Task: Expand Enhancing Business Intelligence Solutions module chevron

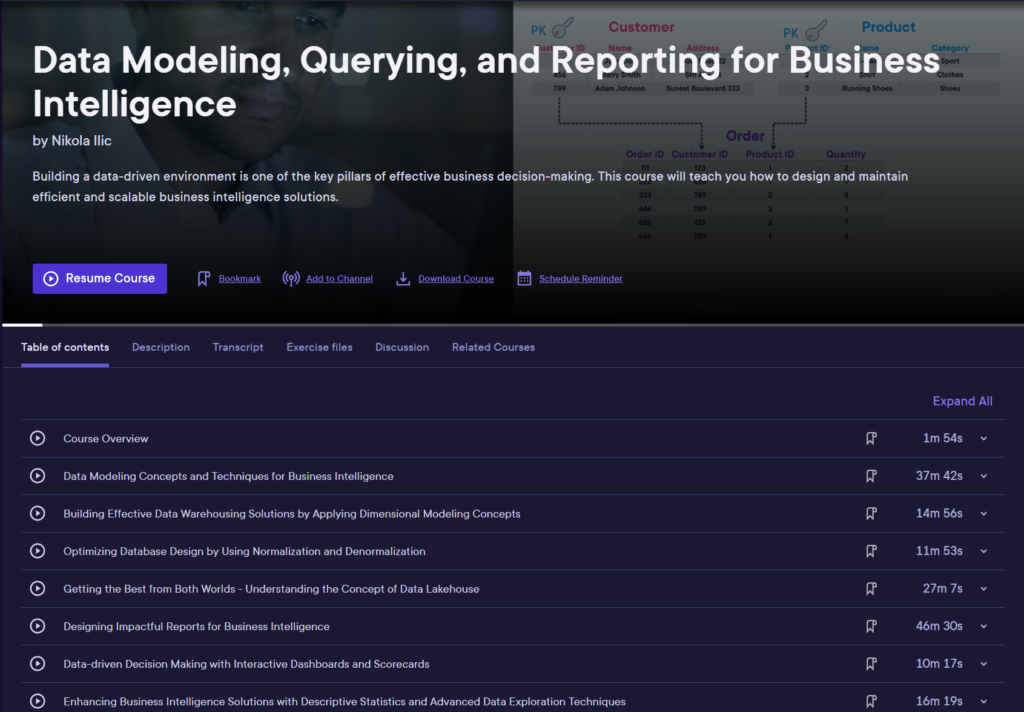Action: [984, 702]
